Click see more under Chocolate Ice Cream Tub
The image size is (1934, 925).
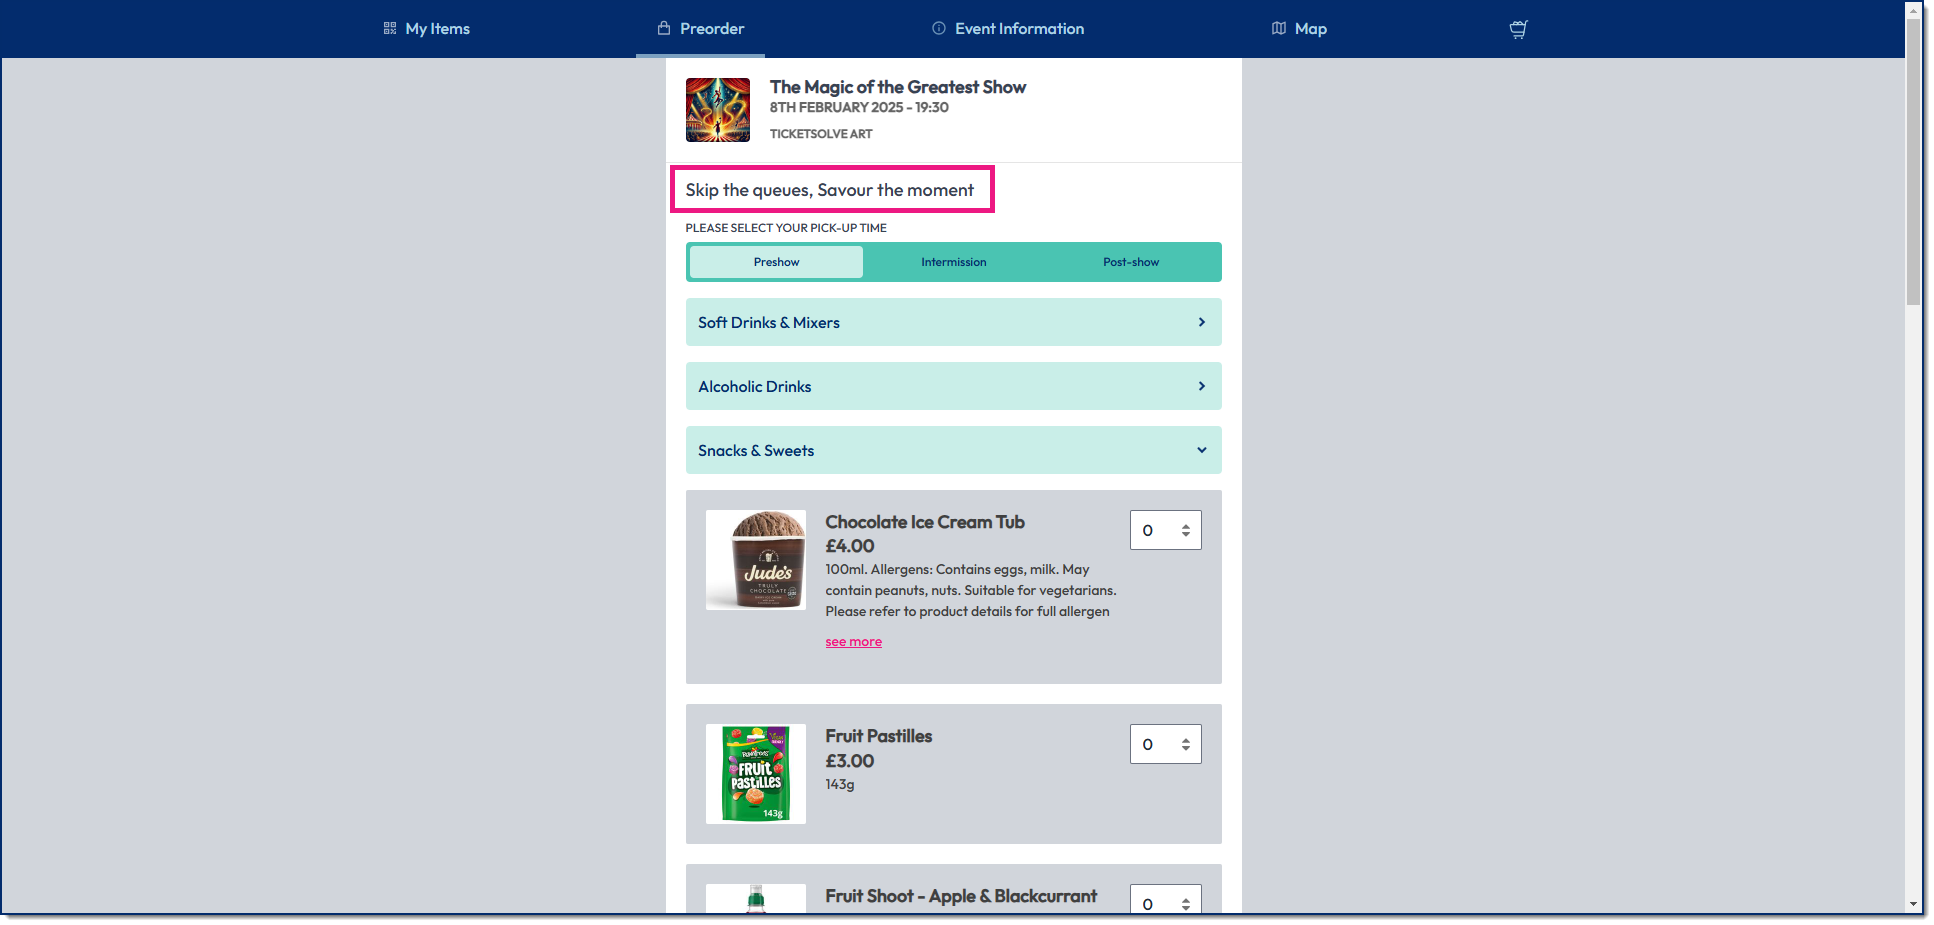(853, 642)
